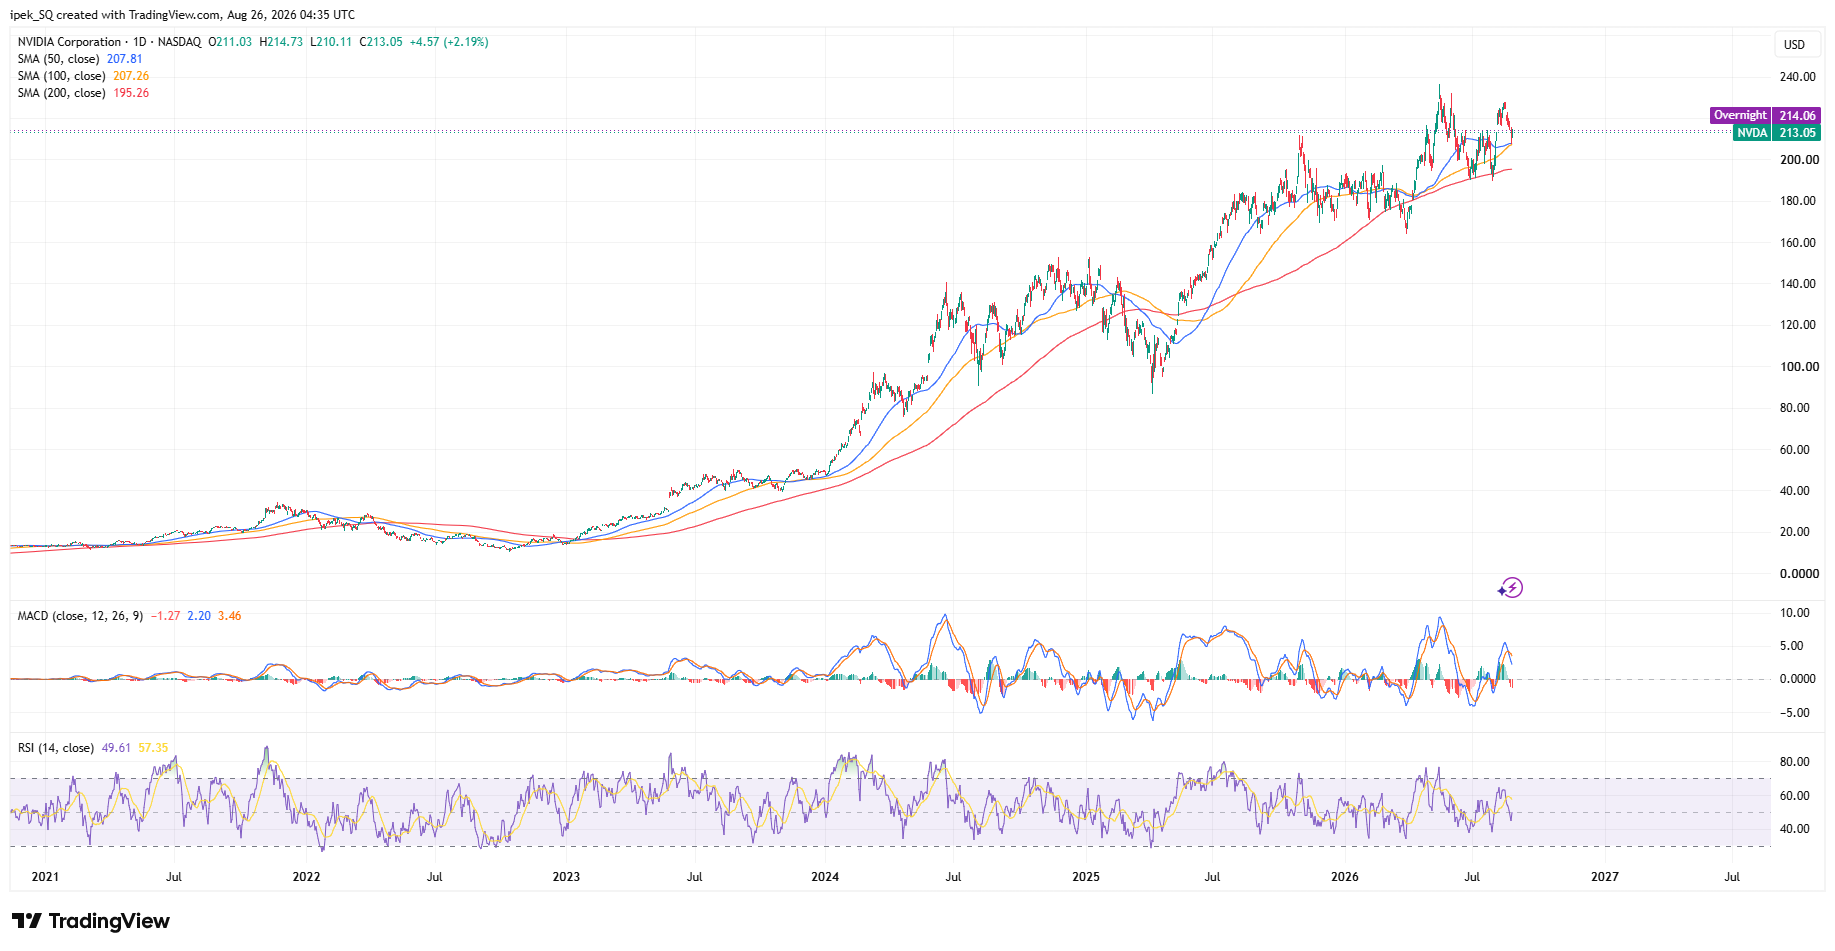Click the open value O211.03
This screenshot has height=951, width=1835.
coord(230,42)
